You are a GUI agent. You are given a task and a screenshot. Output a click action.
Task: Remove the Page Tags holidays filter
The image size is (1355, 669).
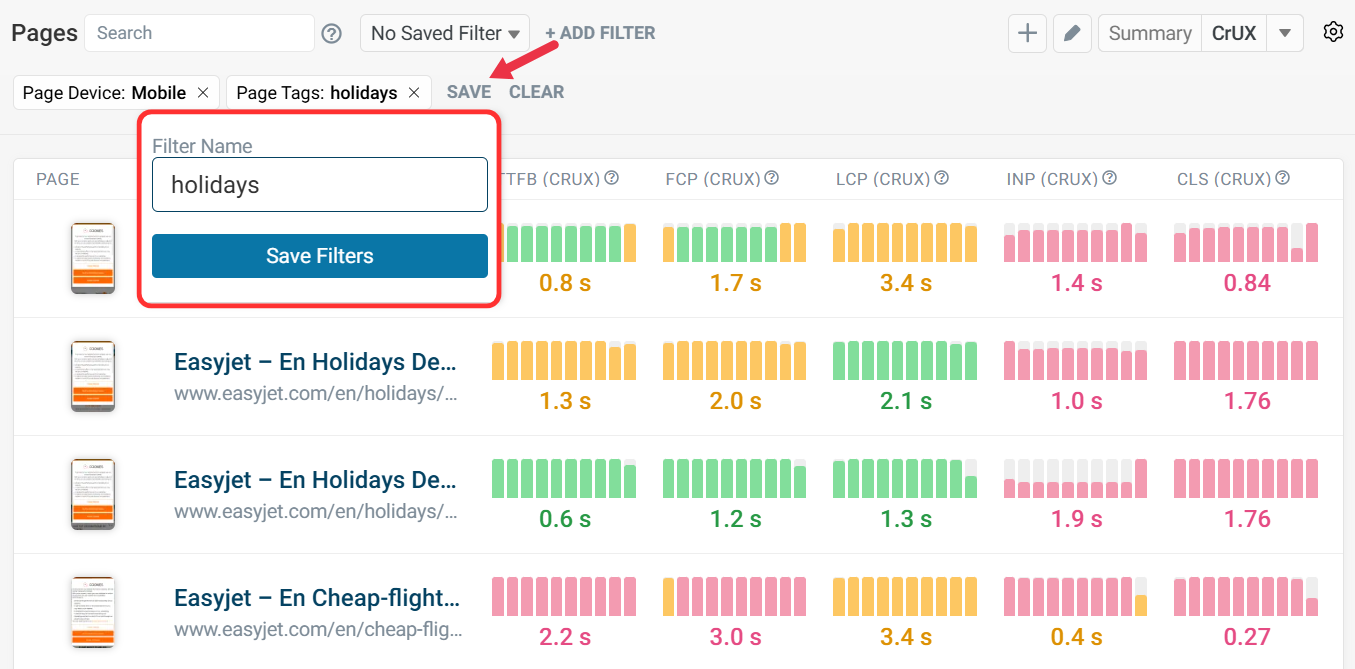[415, 92]
